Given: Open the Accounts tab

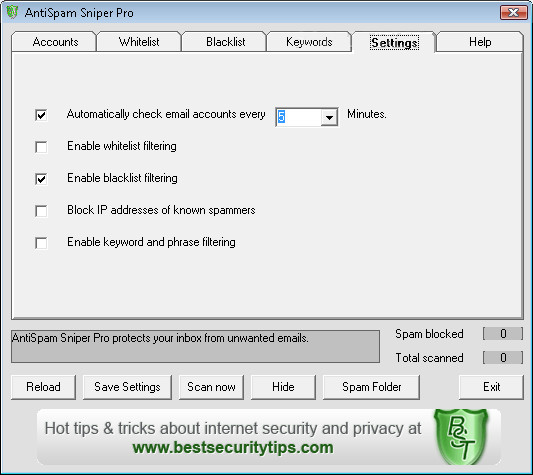Looking at the screenshot, I should (54, 42).
